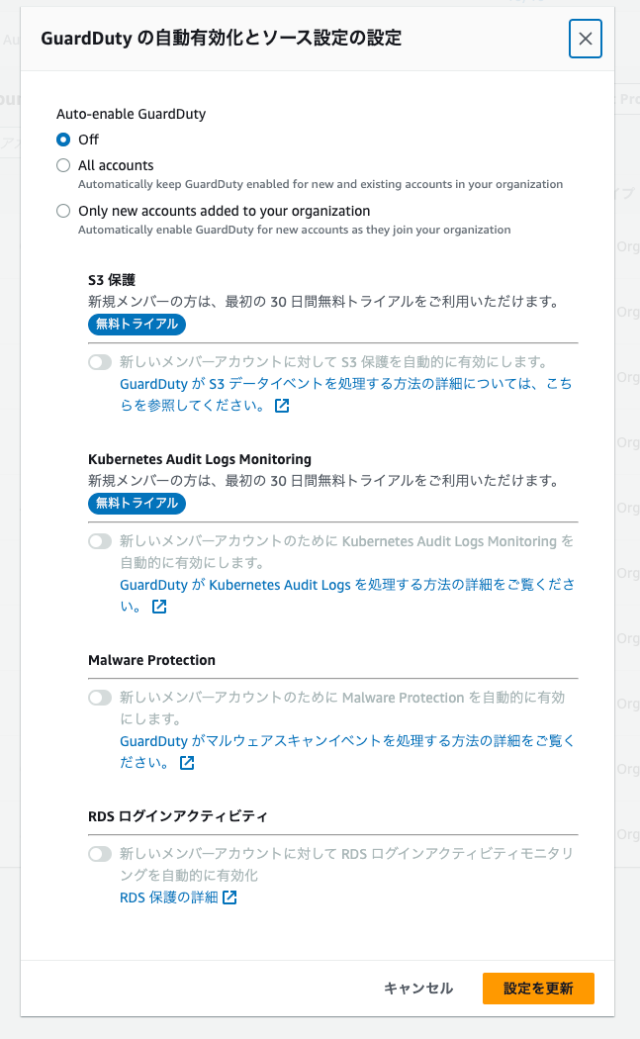Open the RDS 保護の詳細 link
The height and width of the screenshot is (1039, 640).
pos(169,897)
